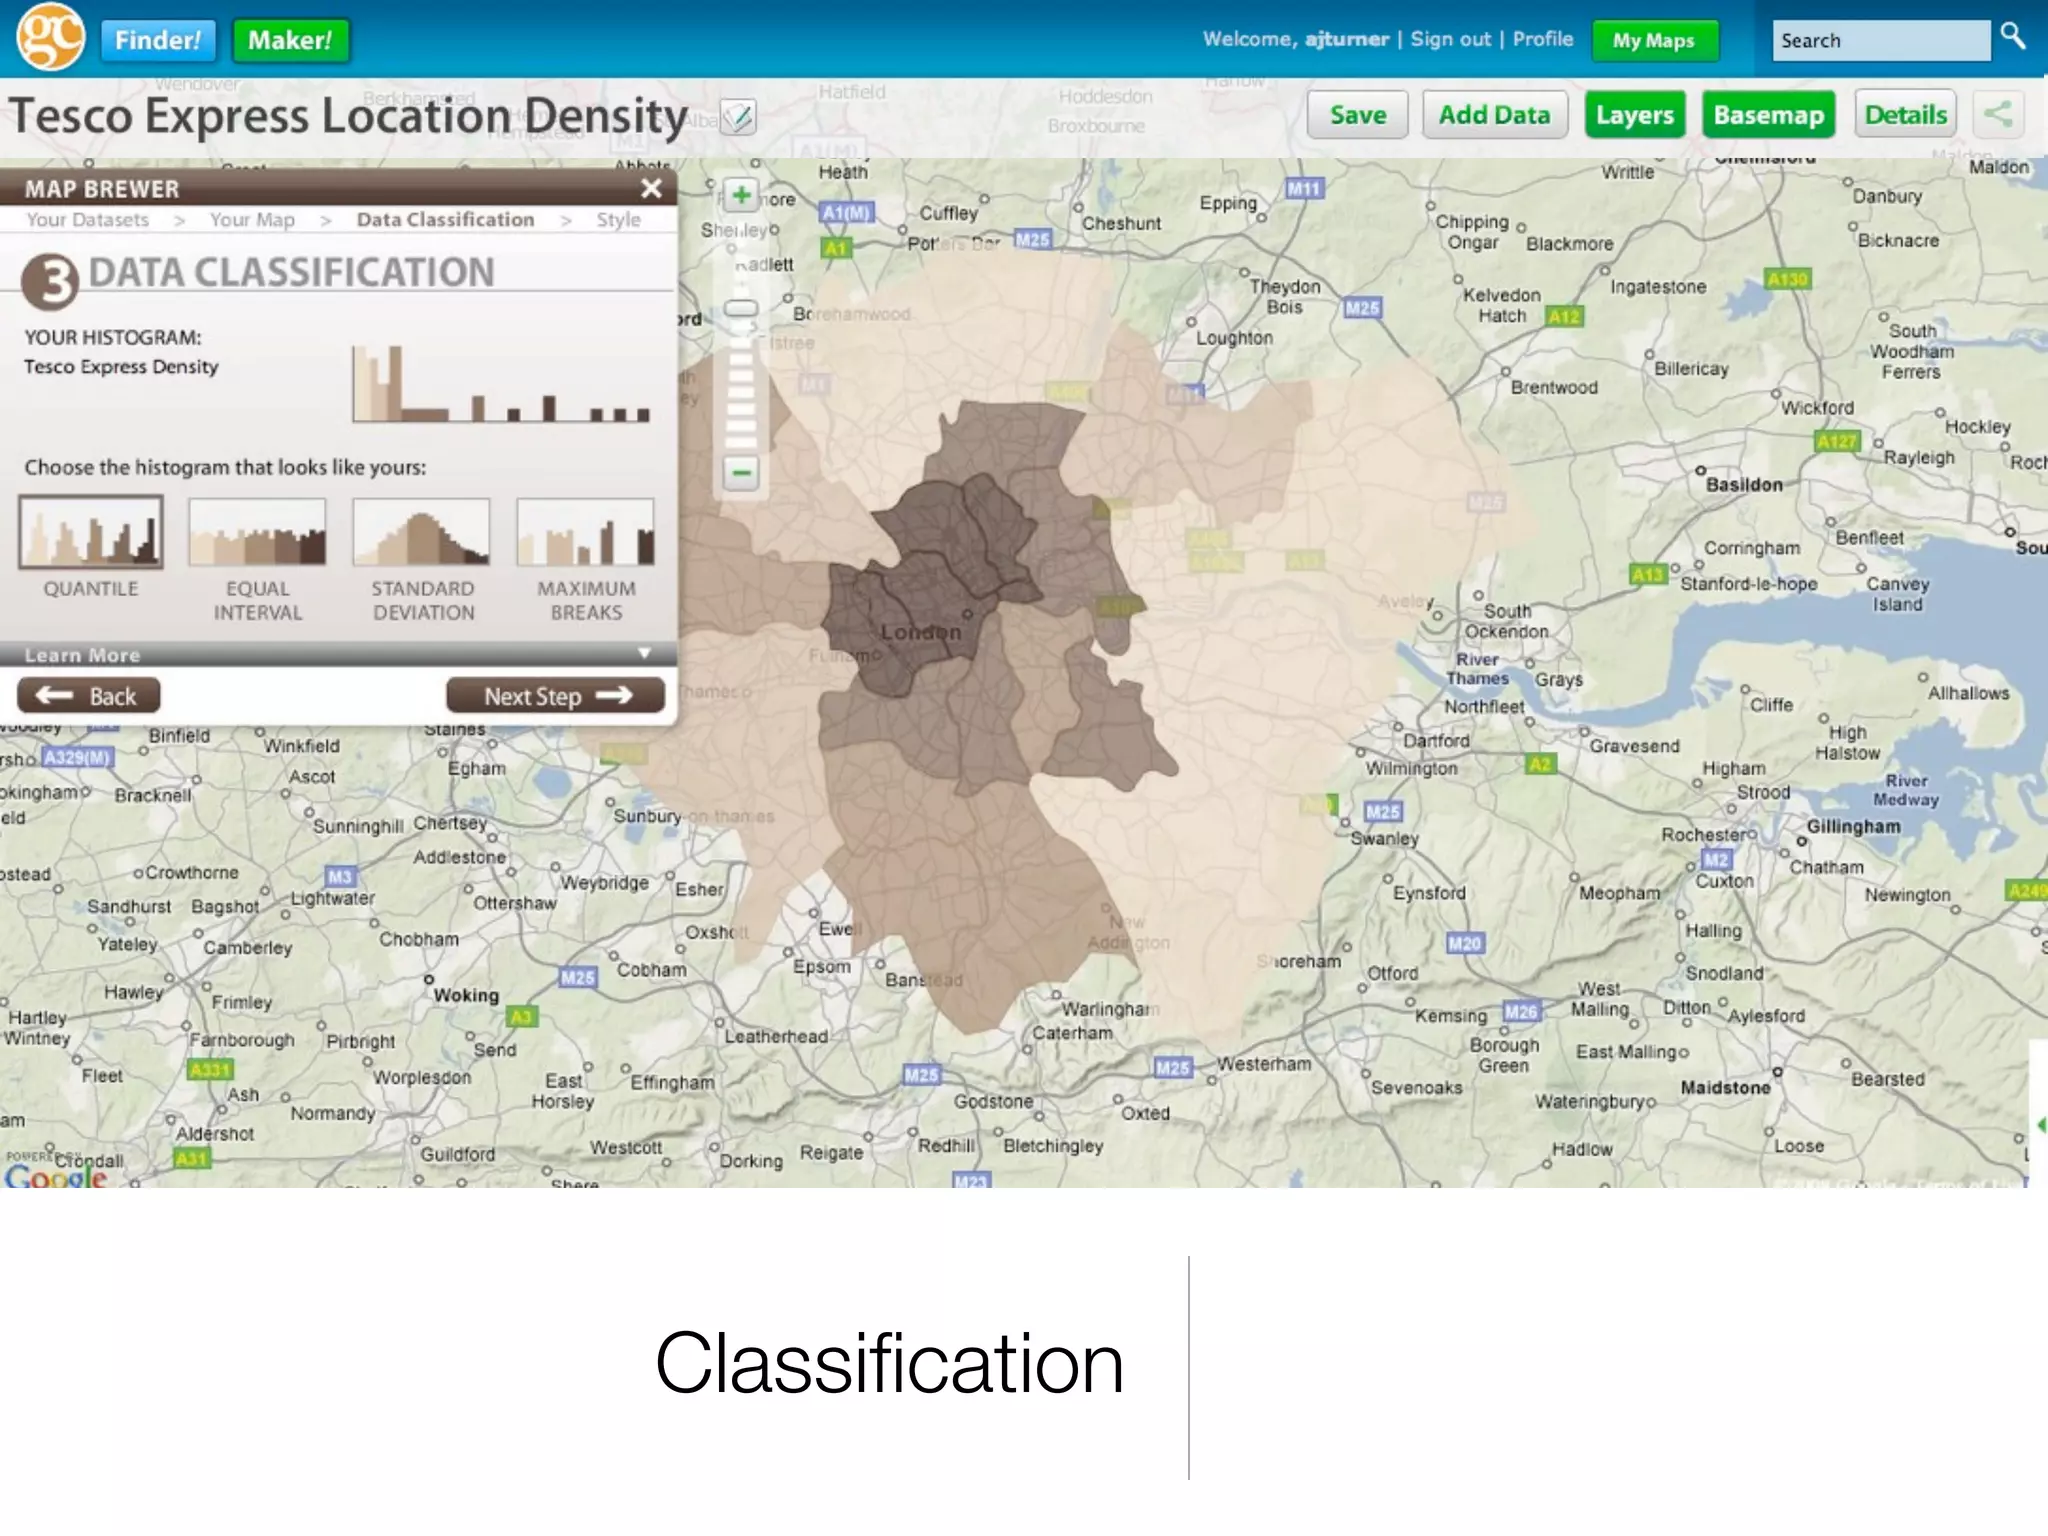The image size is (2048, 1536).
Task: Click the Search input field
Action: tap(1880, 41)
